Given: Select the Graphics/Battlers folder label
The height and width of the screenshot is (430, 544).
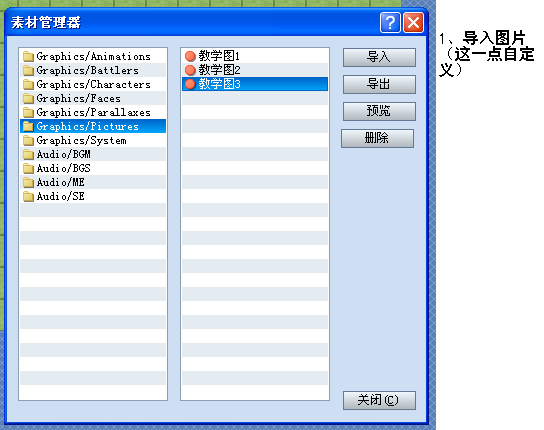Looking at the screenshot, I should point(87,70).
